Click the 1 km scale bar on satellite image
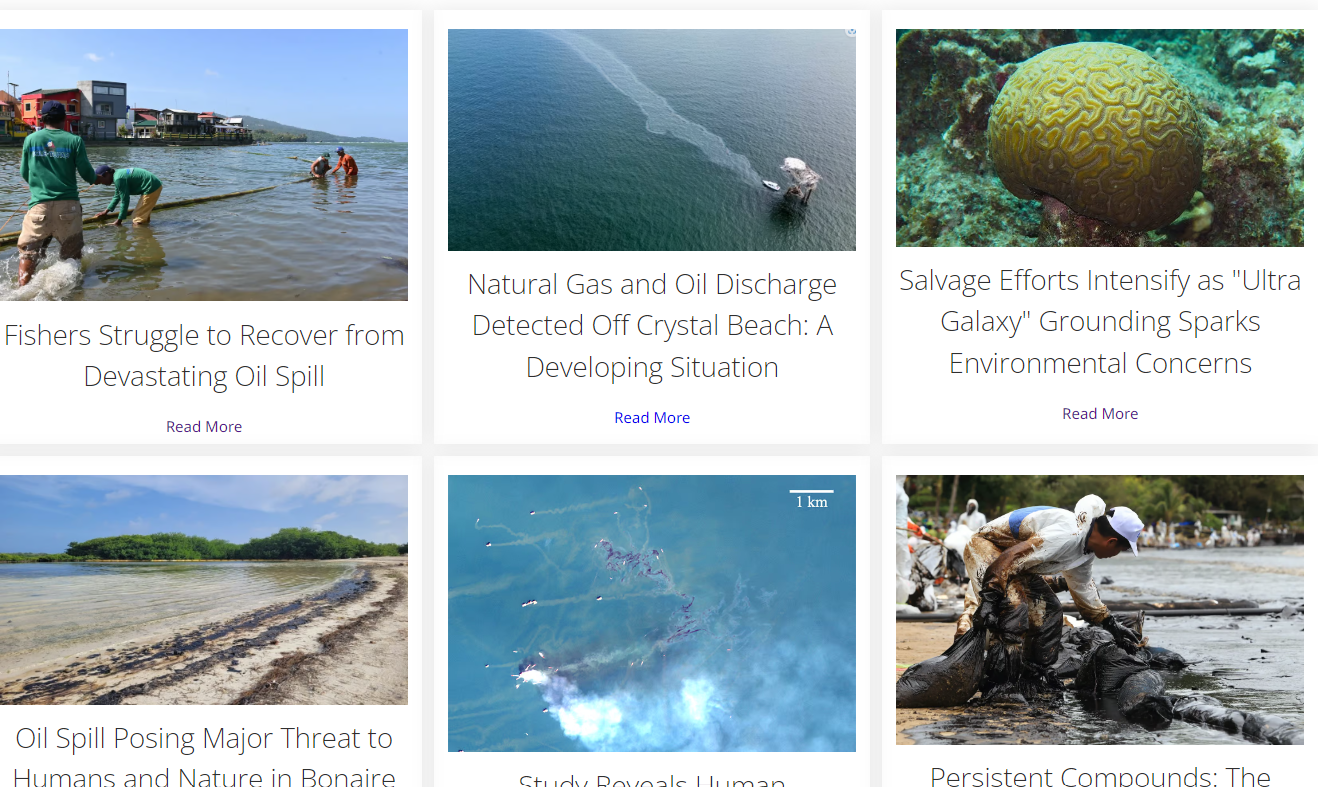The height and width of the screenshot is (787, 1318). 811,499
